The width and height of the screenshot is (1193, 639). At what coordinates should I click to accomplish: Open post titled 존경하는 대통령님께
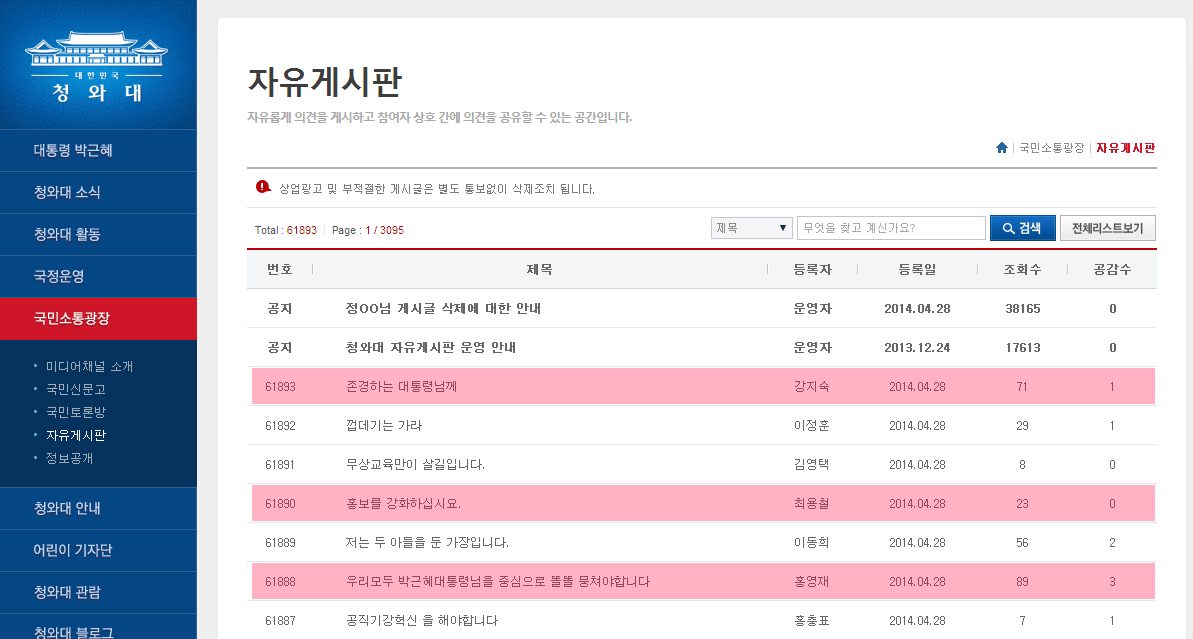(x=400, y=386)
